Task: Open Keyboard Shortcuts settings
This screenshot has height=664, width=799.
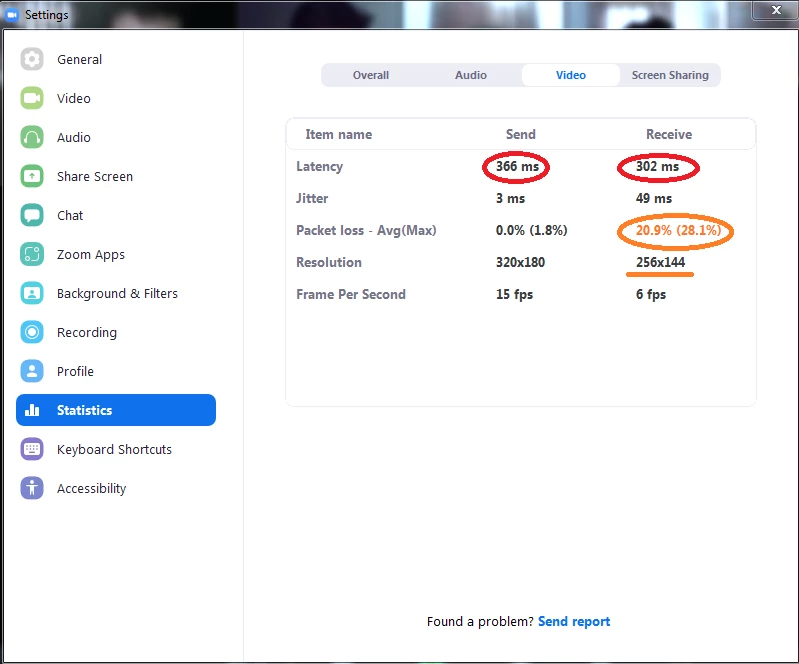Action: [114, 449]
